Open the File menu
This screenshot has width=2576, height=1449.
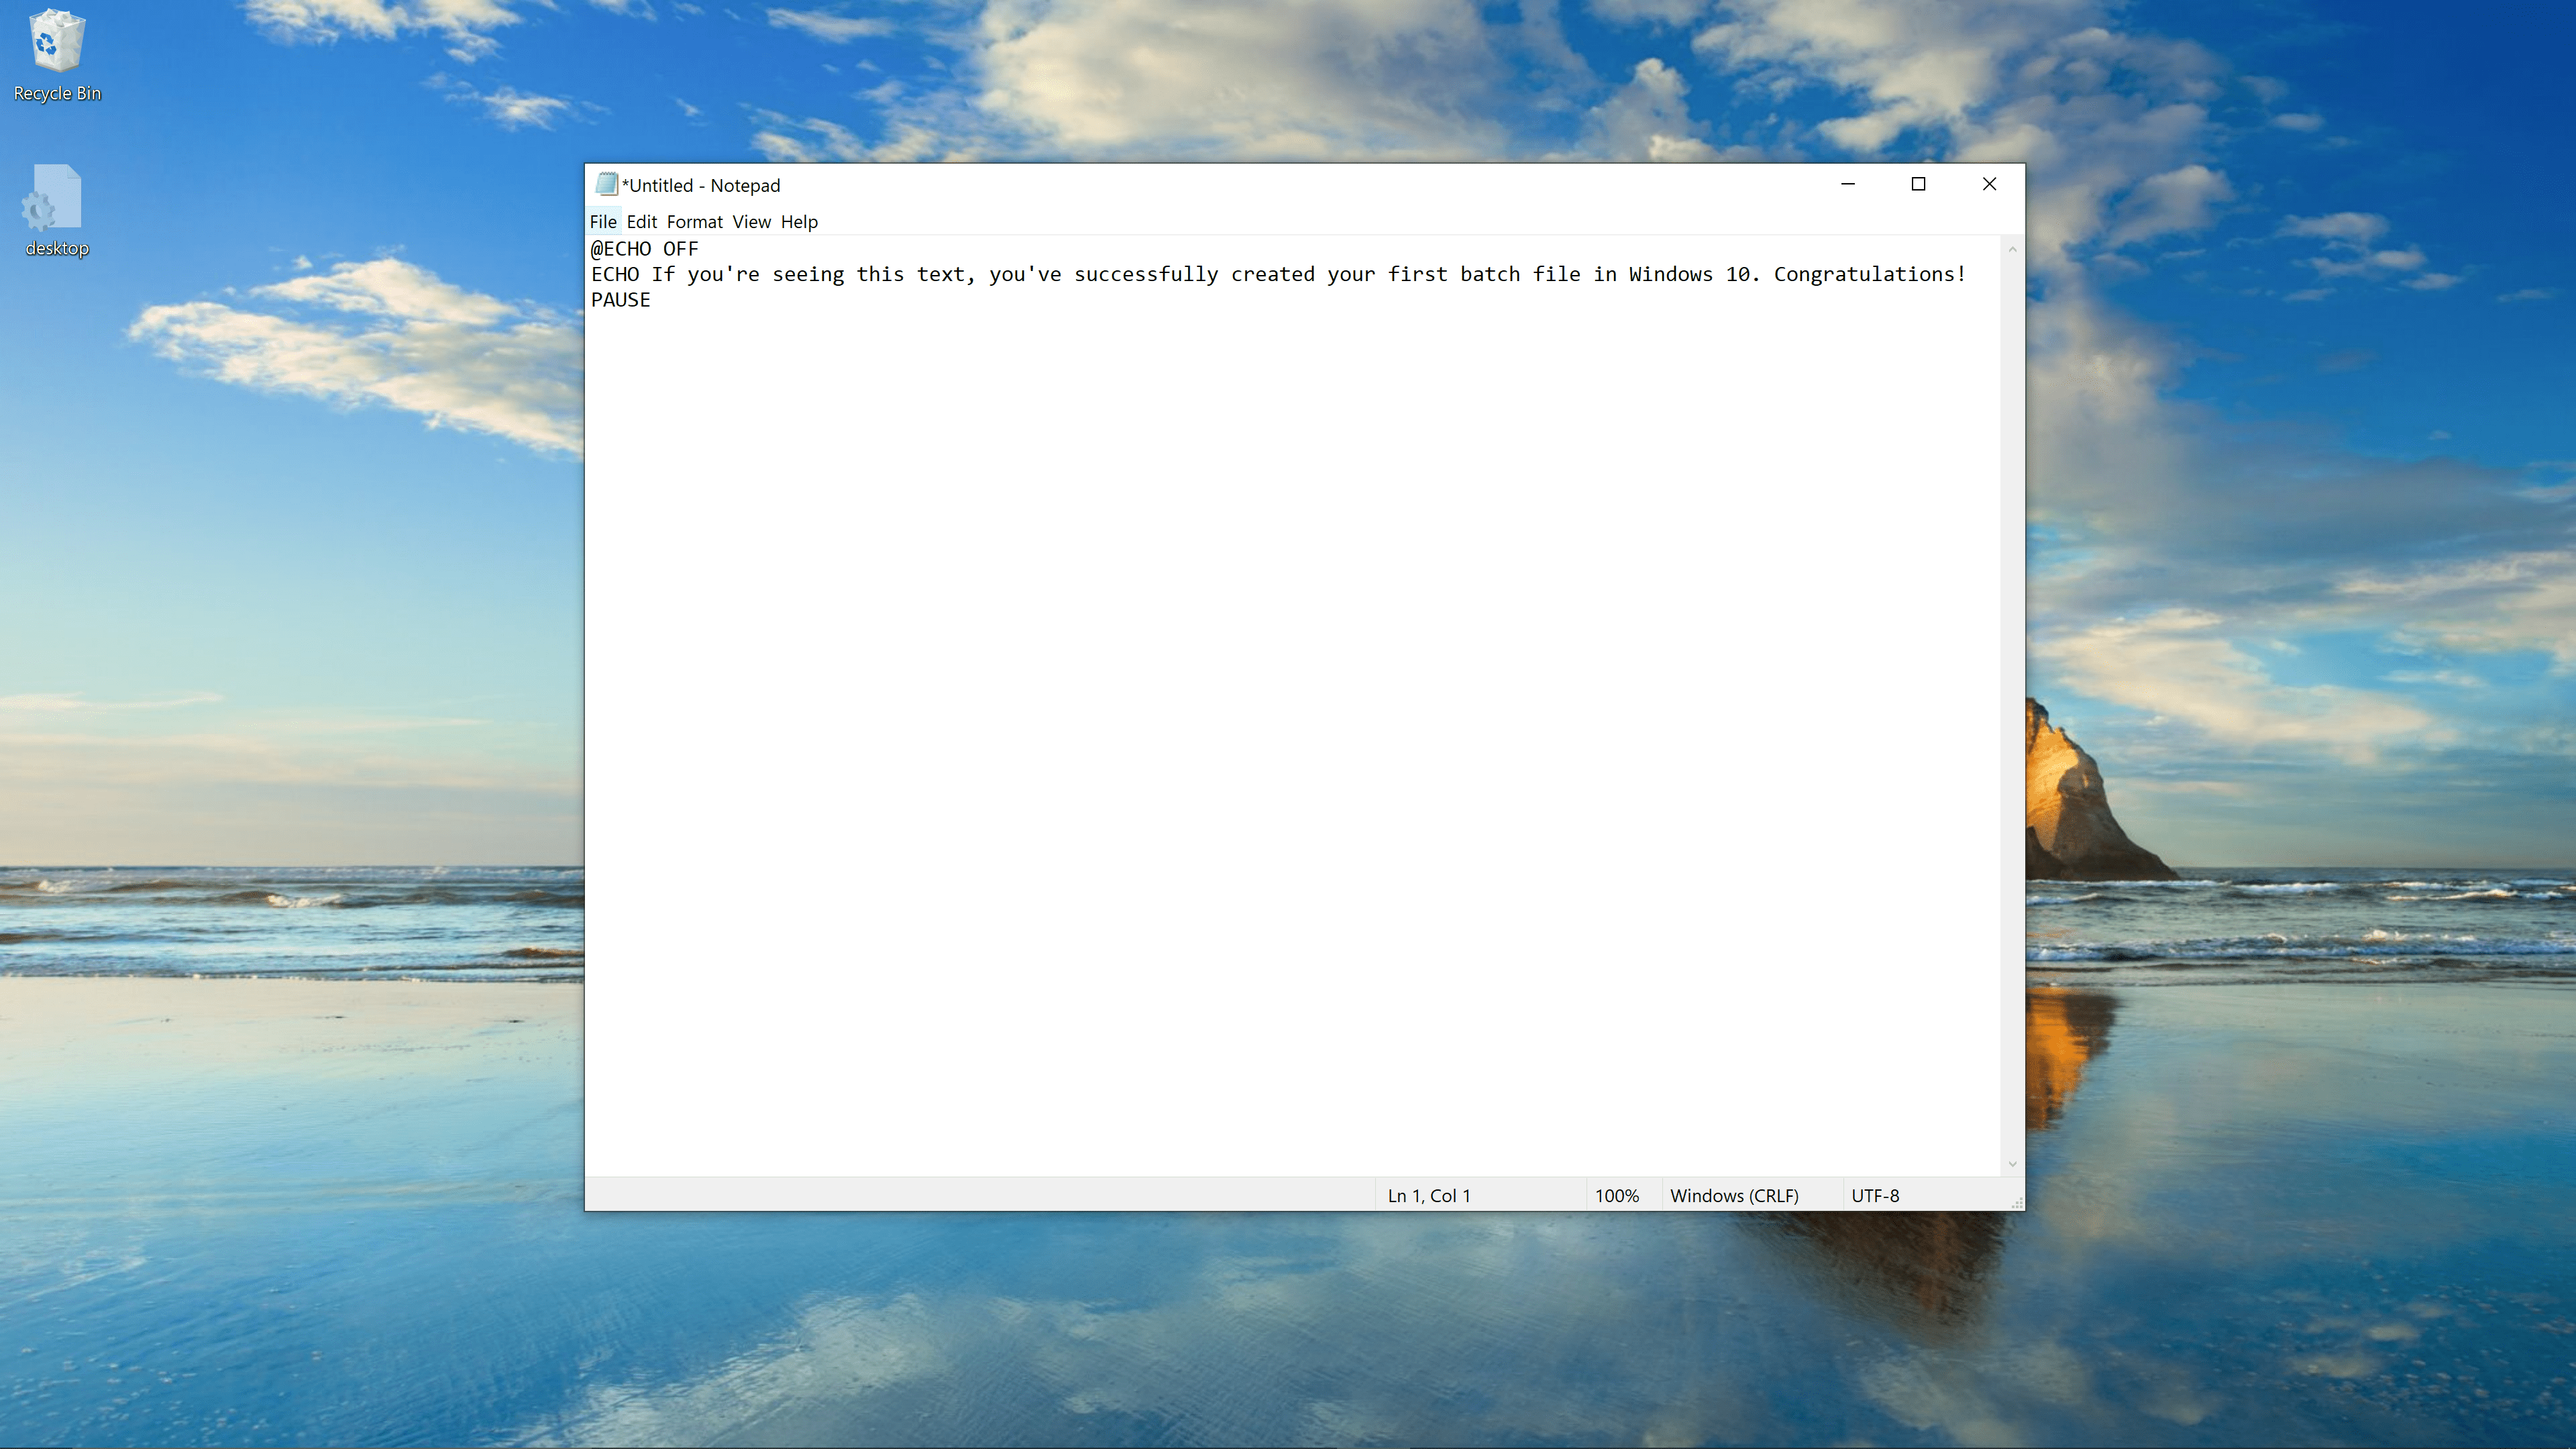pos(602,221)
